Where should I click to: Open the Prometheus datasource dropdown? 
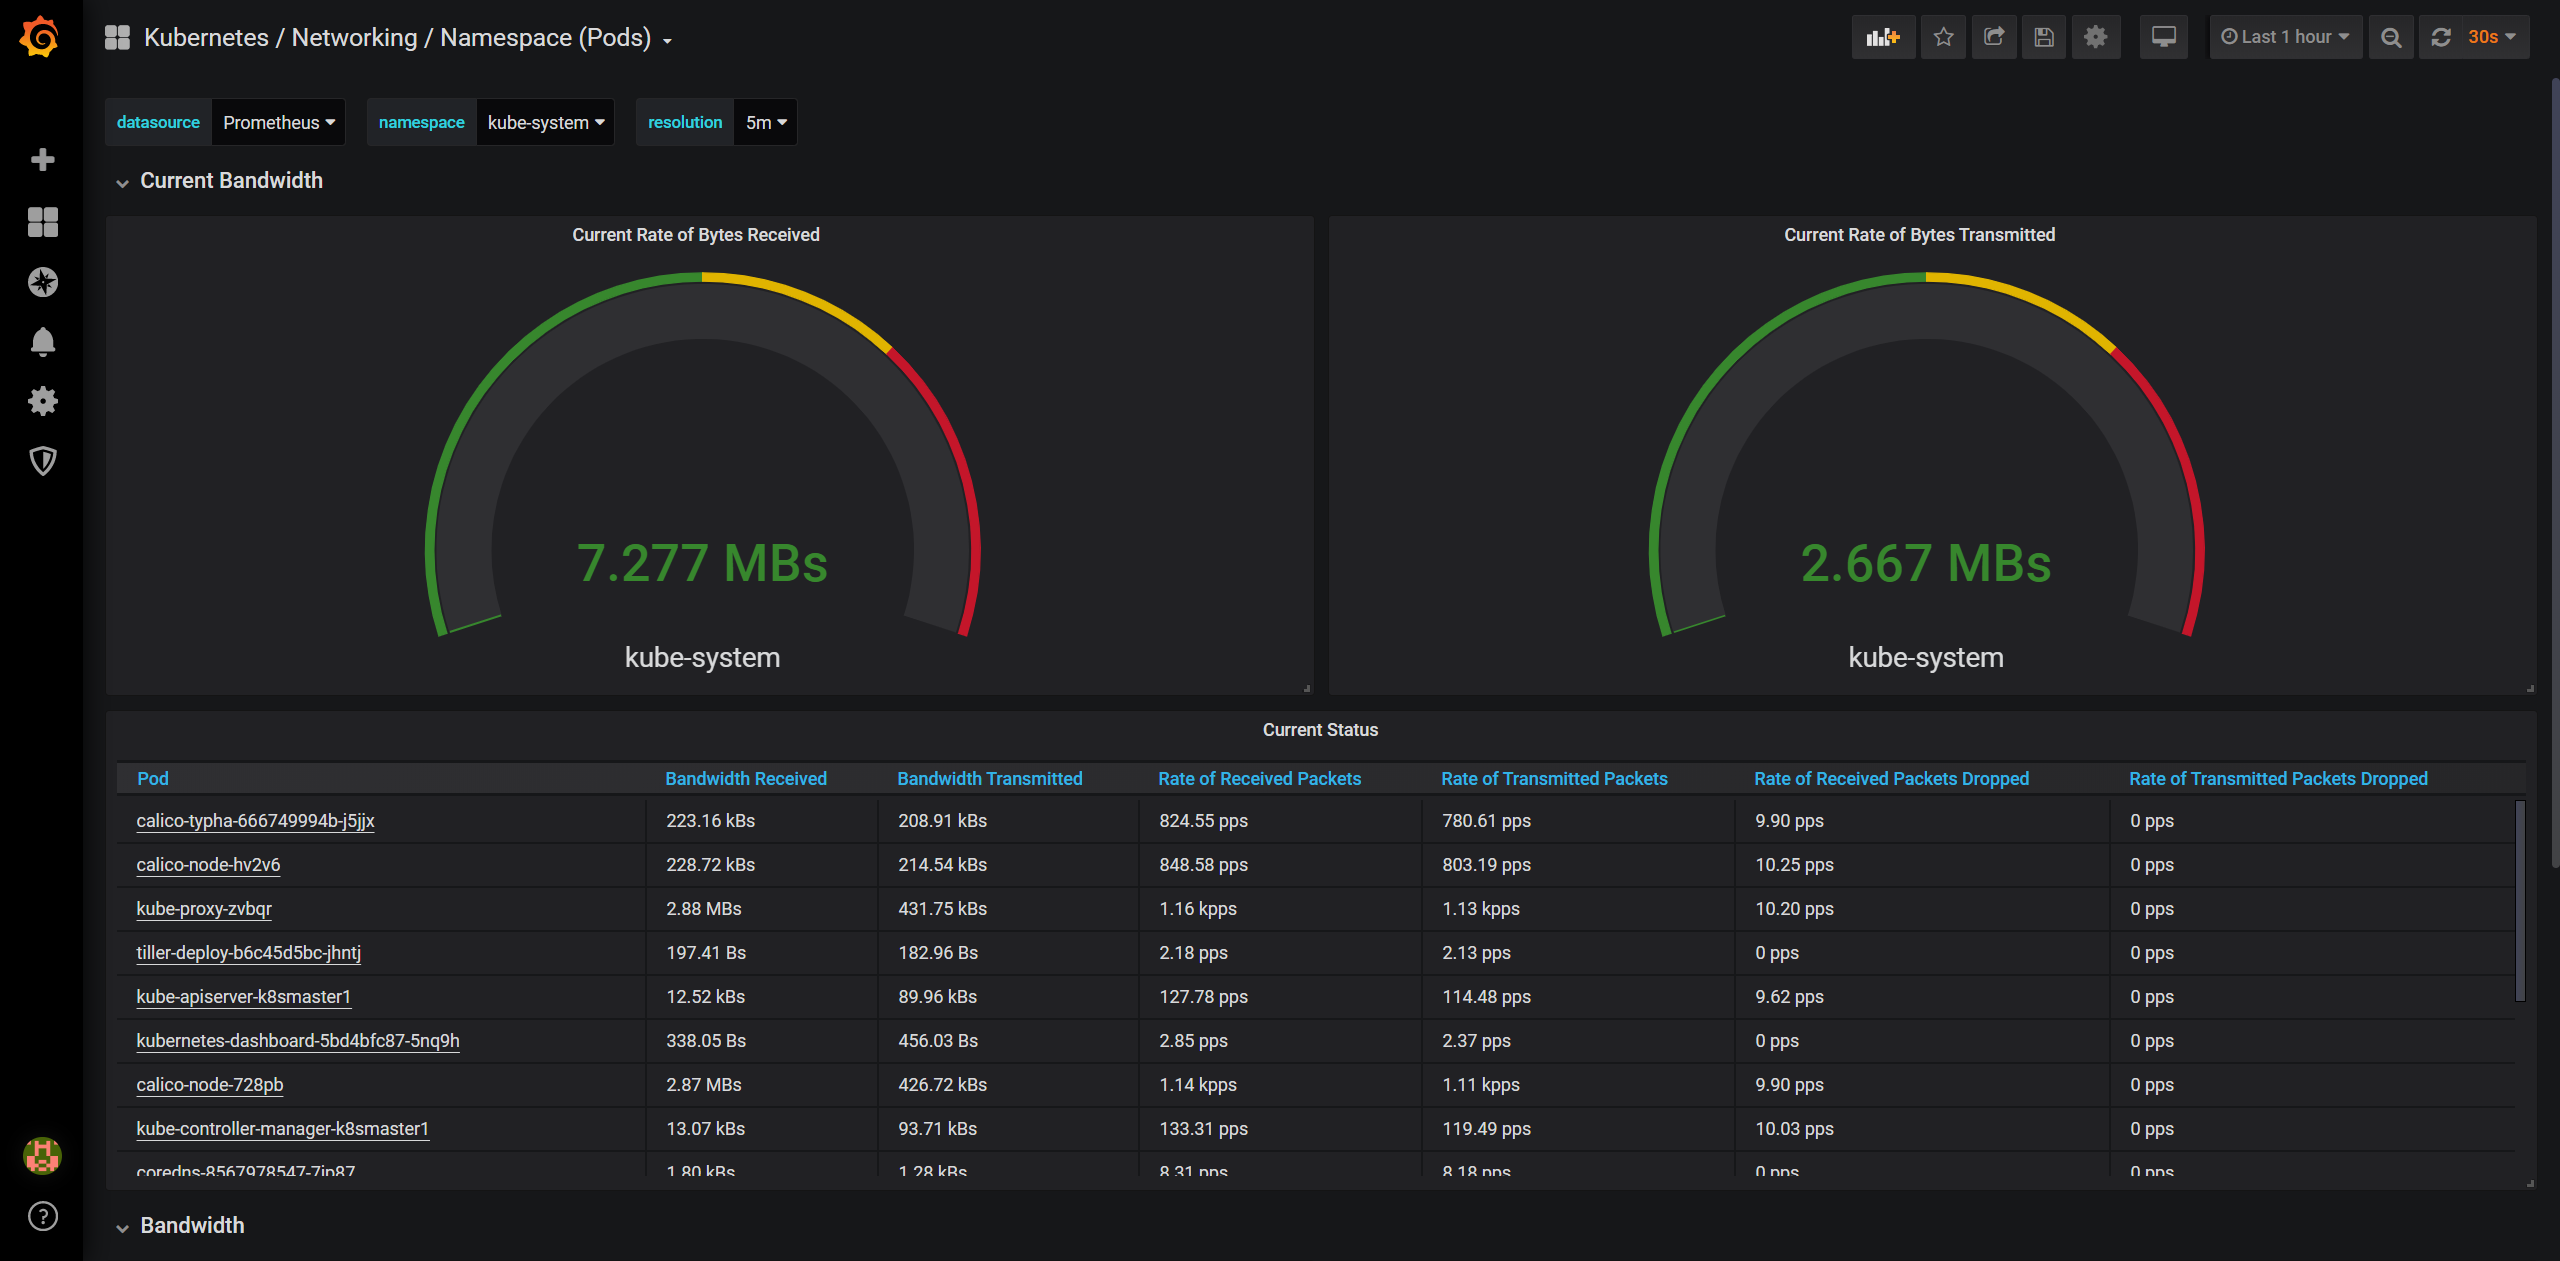278,122
